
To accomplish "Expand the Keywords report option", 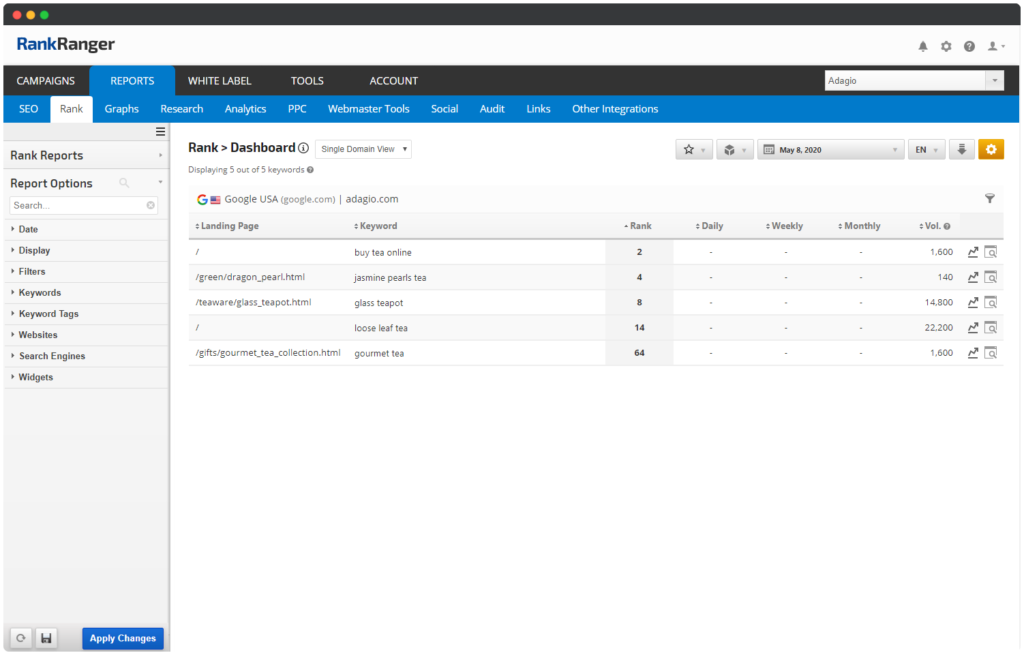I will coord(86,293).
